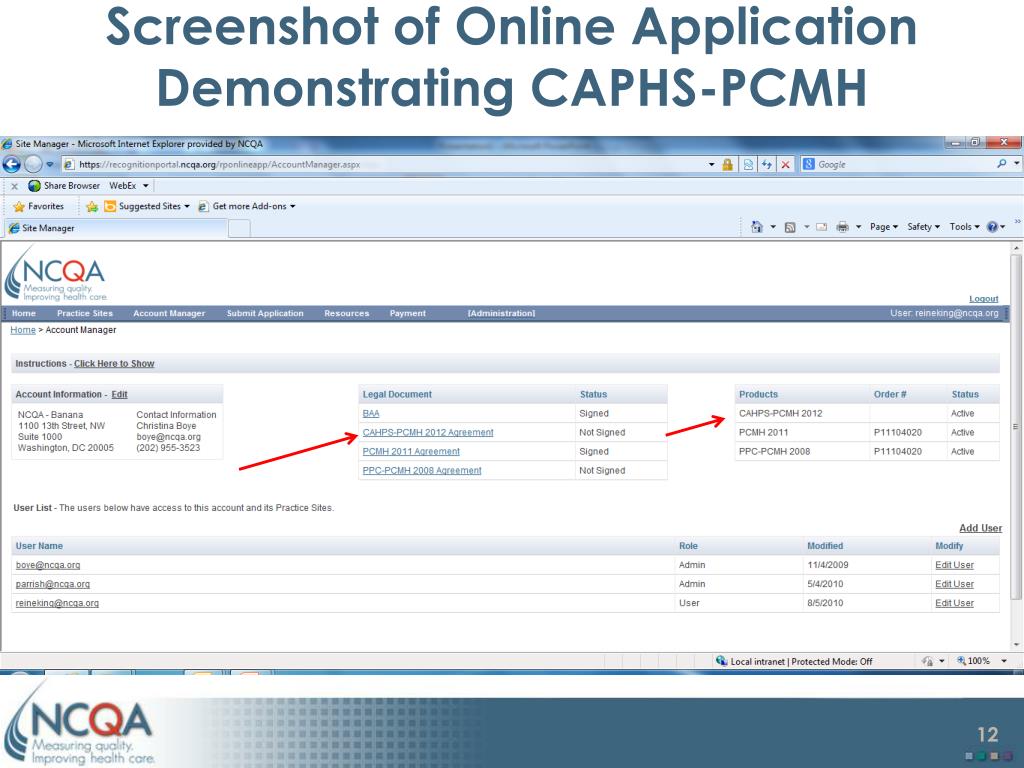Expand Get more Add-ons dropdown
The image size is (1024, 768).
pos(293,206)
